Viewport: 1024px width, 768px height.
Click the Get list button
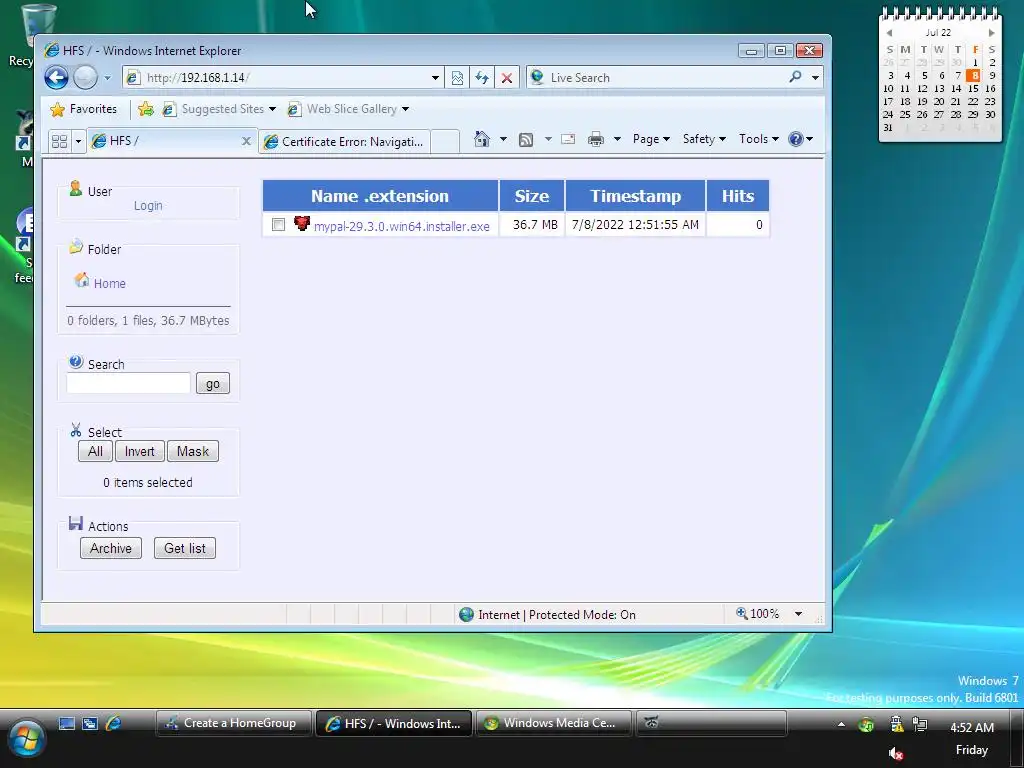click(185, 549)
